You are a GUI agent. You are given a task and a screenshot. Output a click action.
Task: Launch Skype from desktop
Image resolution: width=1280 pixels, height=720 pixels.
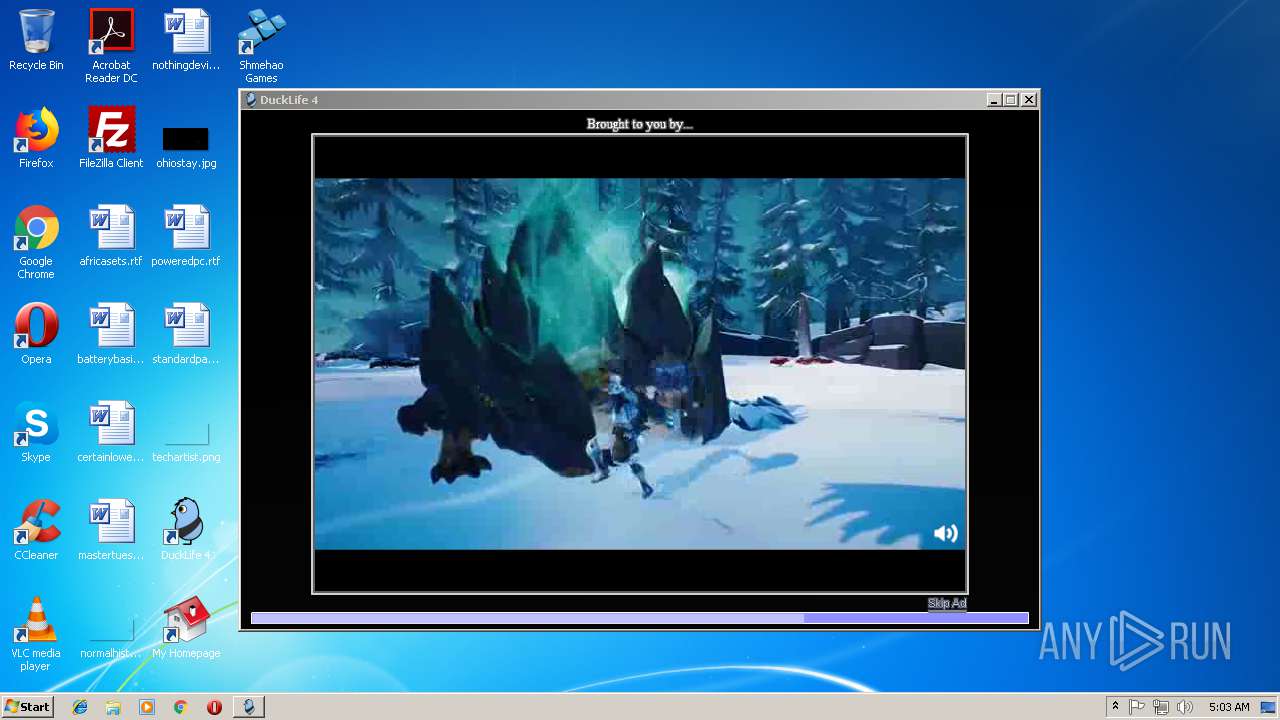click(36, 432)
